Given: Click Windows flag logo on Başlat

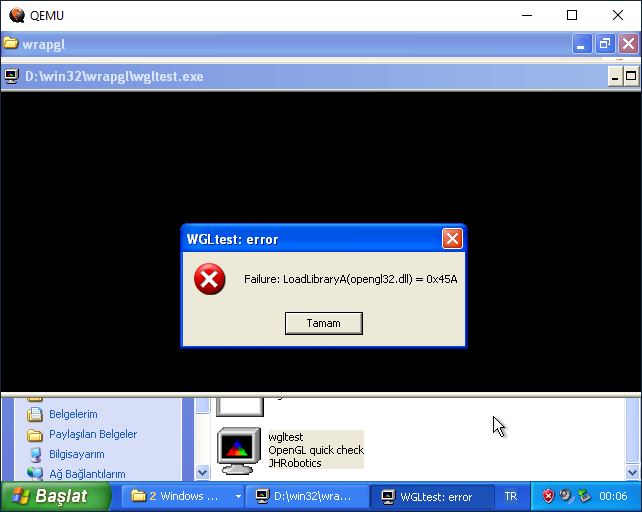Looking at the screenshot, I should pos(20,496).
